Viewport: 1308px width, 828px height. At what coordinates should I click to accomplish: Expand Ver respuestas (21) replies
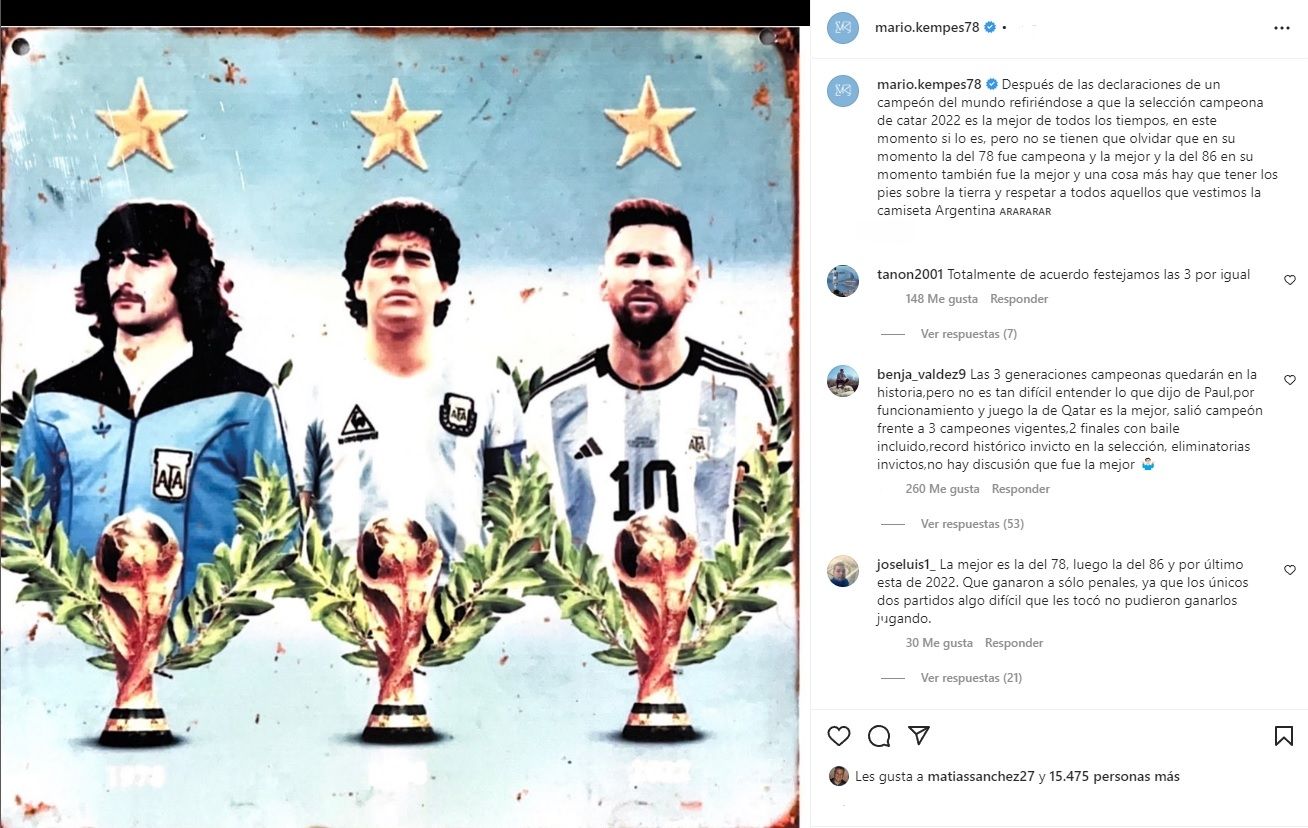pos(971,678)
